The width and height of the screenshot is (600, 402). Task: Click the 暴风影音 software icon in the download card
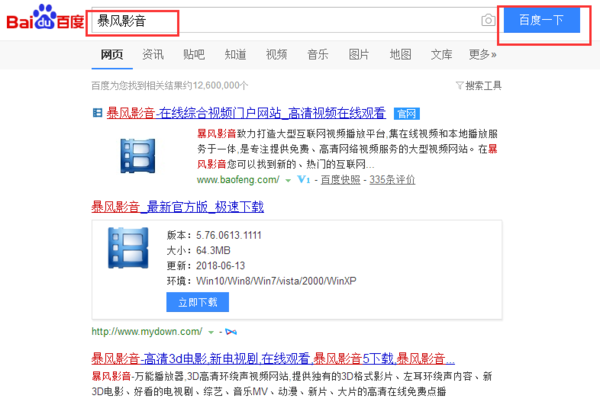[128, 248]
